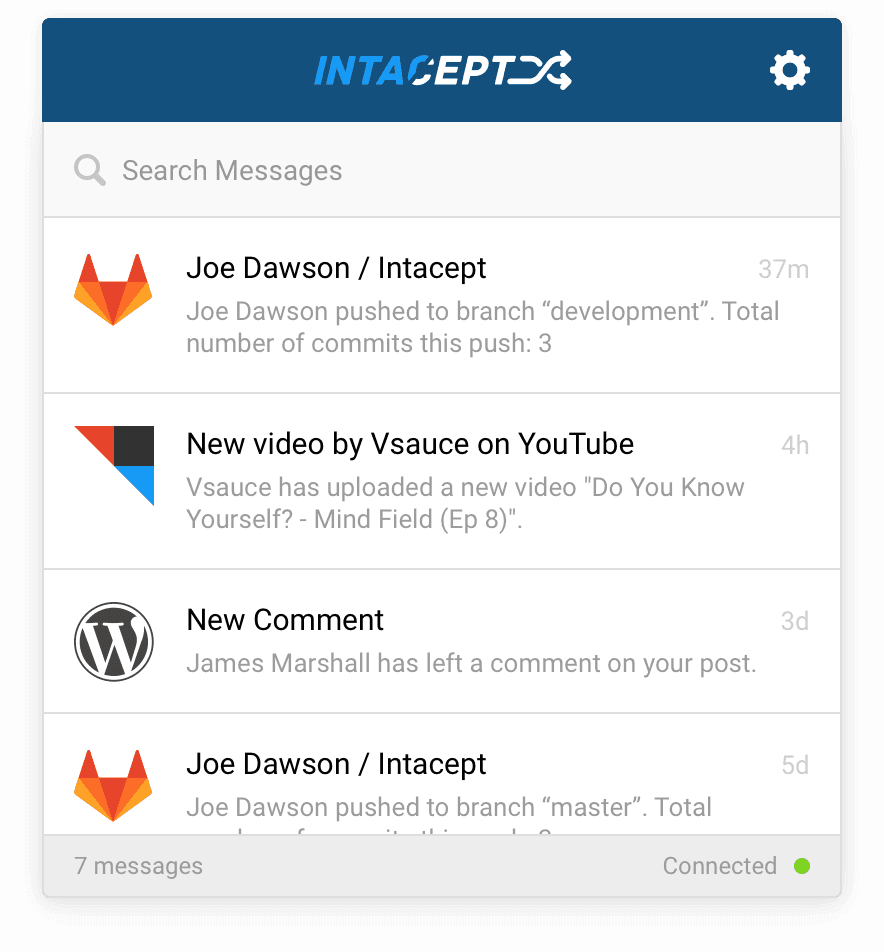
Task: Click the 37m timestamp on the first message
Action: tap(781, 269)
